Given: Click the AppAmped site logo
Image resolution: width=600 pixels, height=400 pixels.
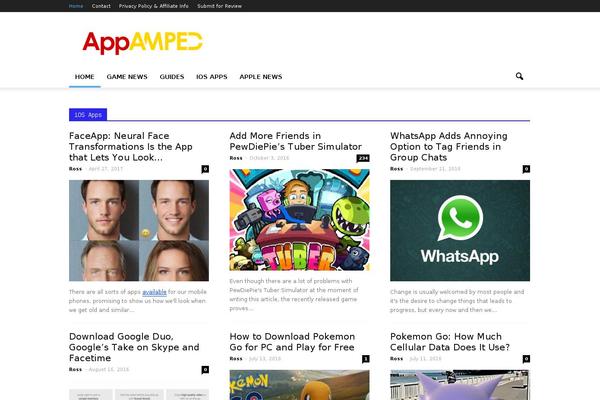Looking at the screenshot, I should coord(142,42).
